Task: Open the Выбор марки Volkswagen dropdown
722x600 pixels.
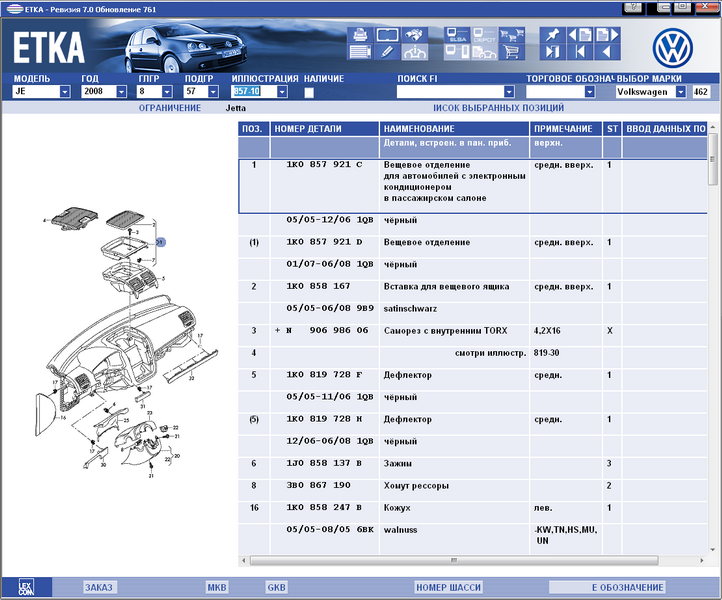Action: [681, 92]
